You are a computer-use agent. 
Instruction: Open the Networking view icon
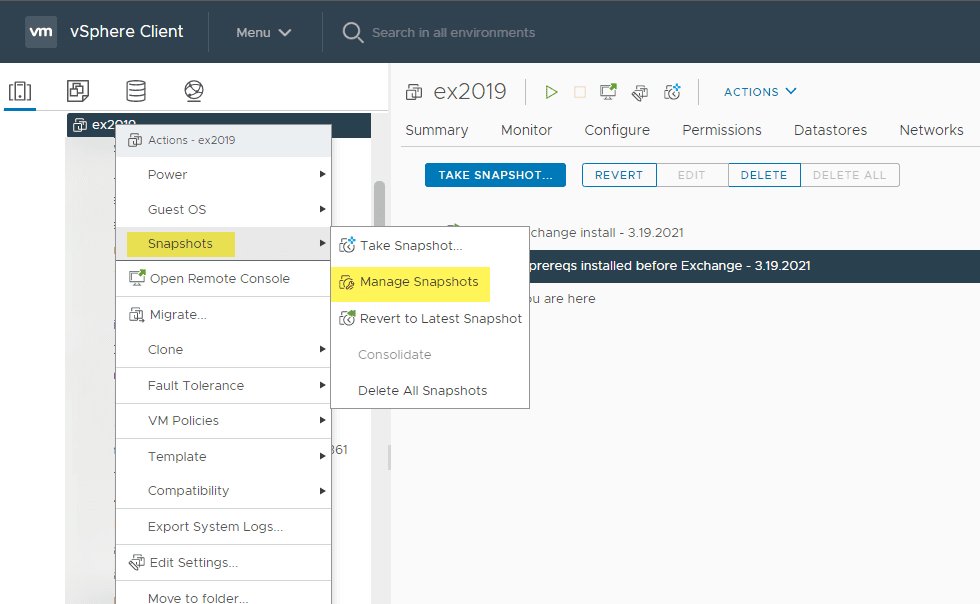pyautogui.click(x=194, y=91)
